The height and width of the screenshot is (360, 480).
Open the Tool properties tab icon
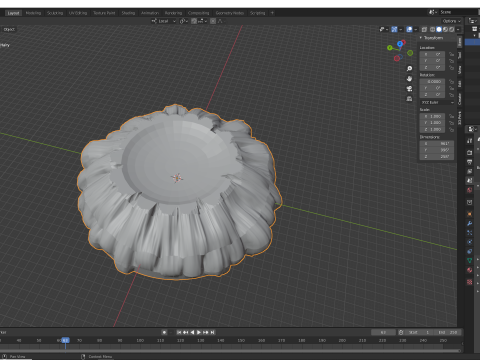470,141
